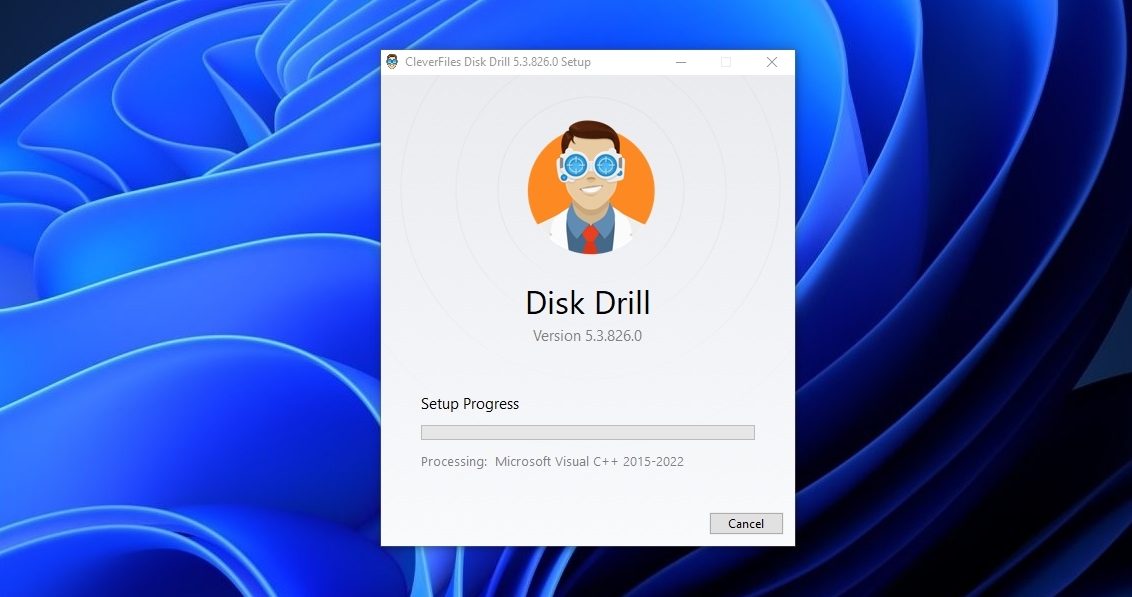Click the 'Disk Drill' heading text
Screen dimensions: 1132x597
(588, 303)
